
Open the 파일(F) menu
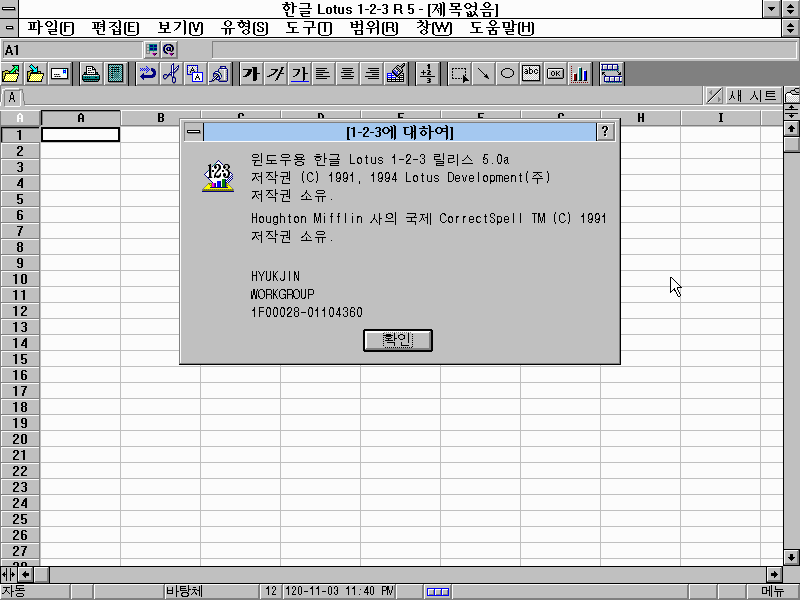[51, 28]
